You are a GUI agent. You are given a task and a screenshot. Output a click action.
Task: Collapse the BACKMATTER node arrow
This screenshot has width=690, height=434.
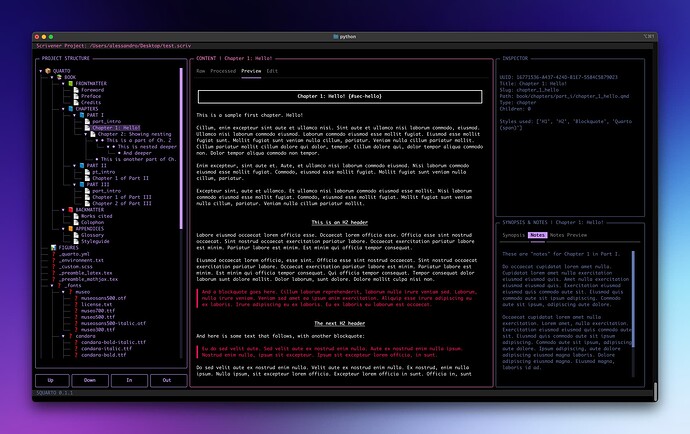[63, 210]
